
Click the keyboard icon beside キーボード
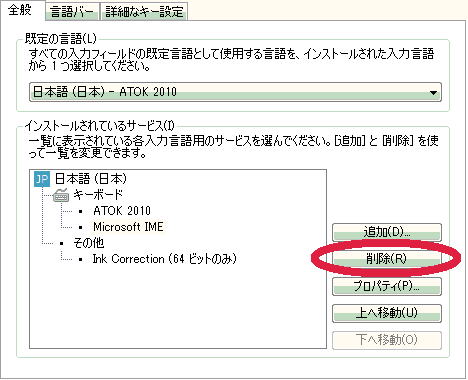(x=61, y=195)
